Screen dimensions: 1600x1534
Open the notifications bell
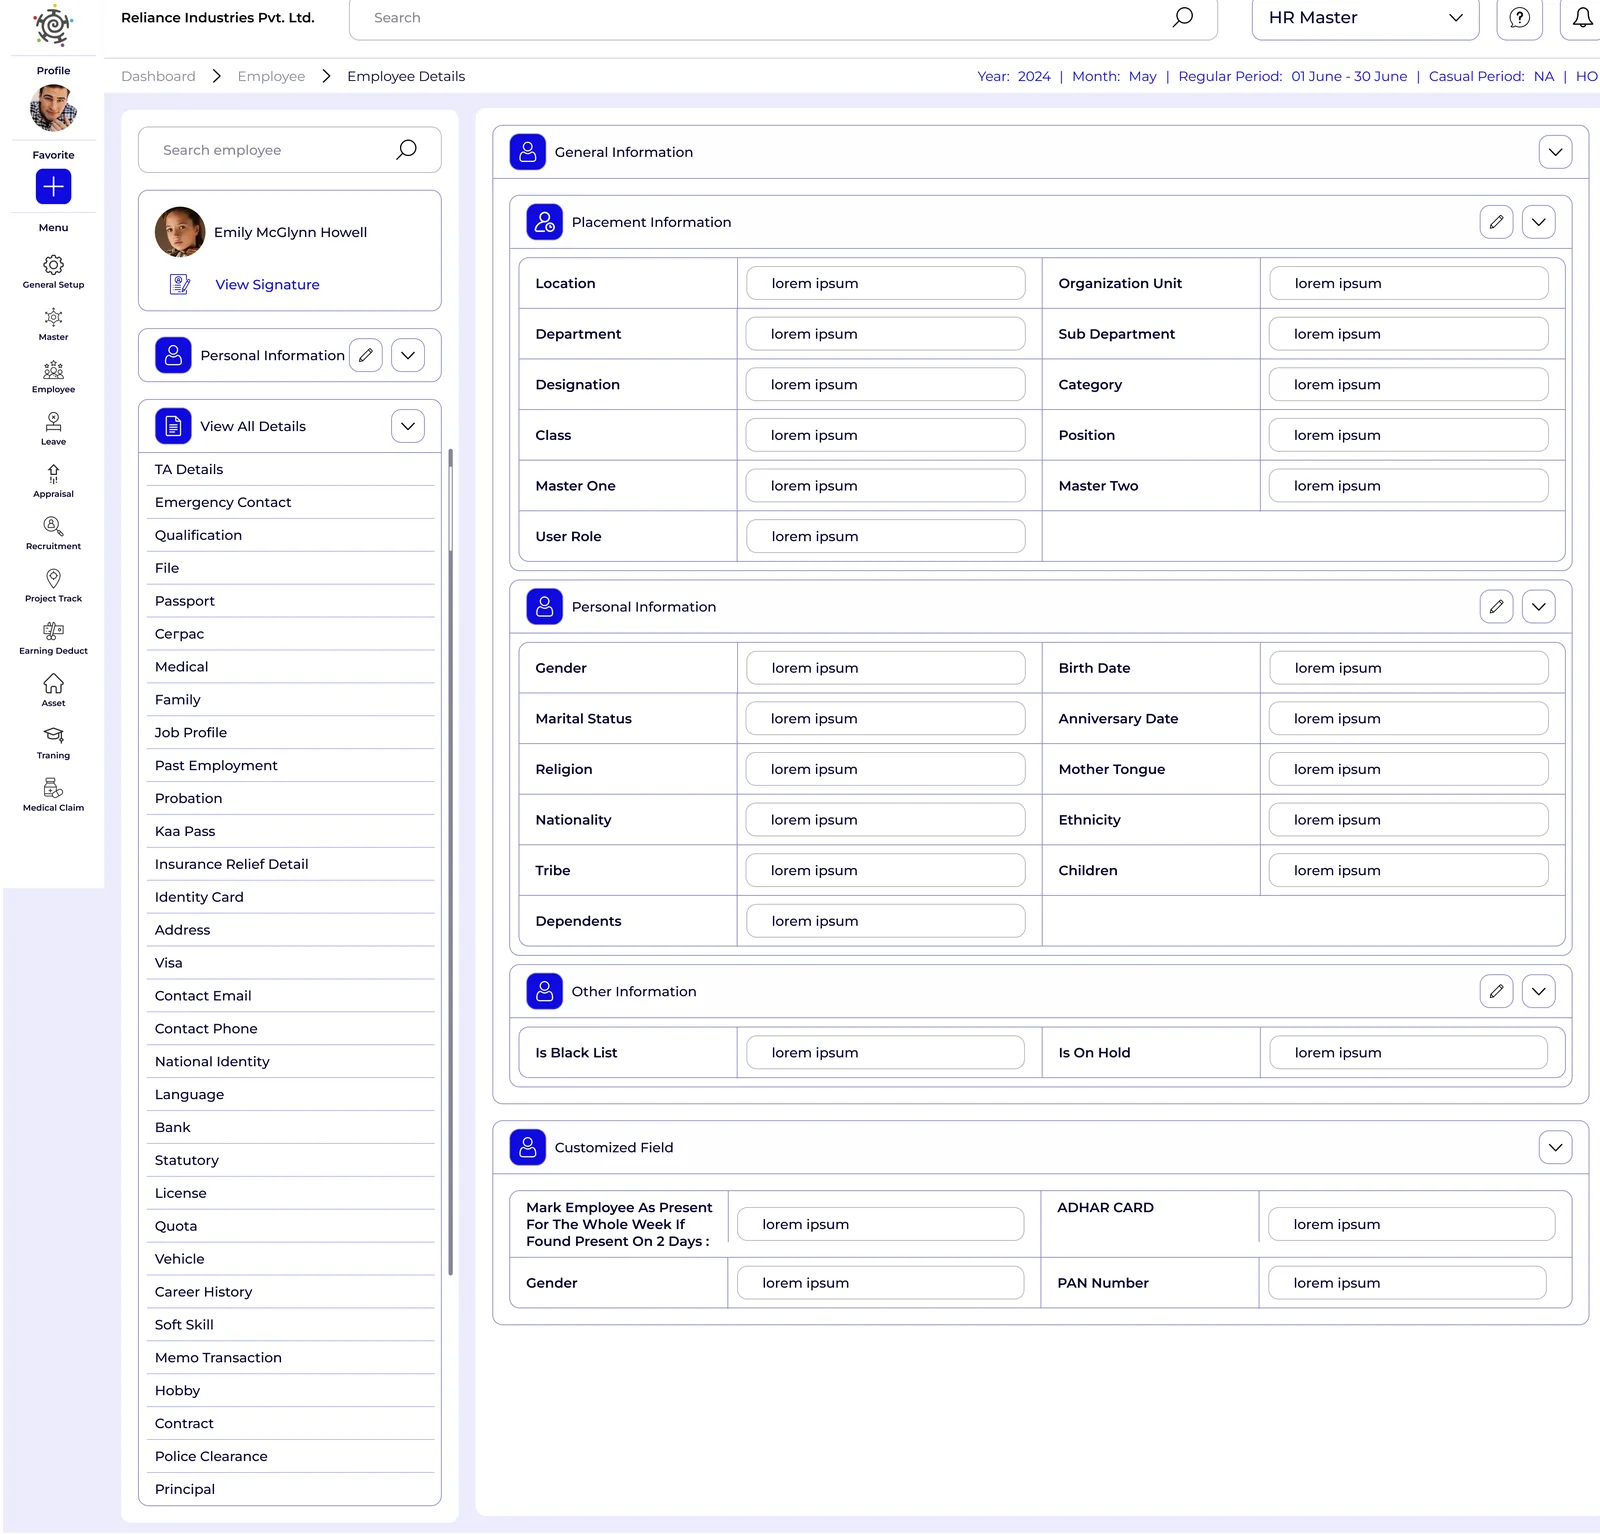click(1582, 18)
